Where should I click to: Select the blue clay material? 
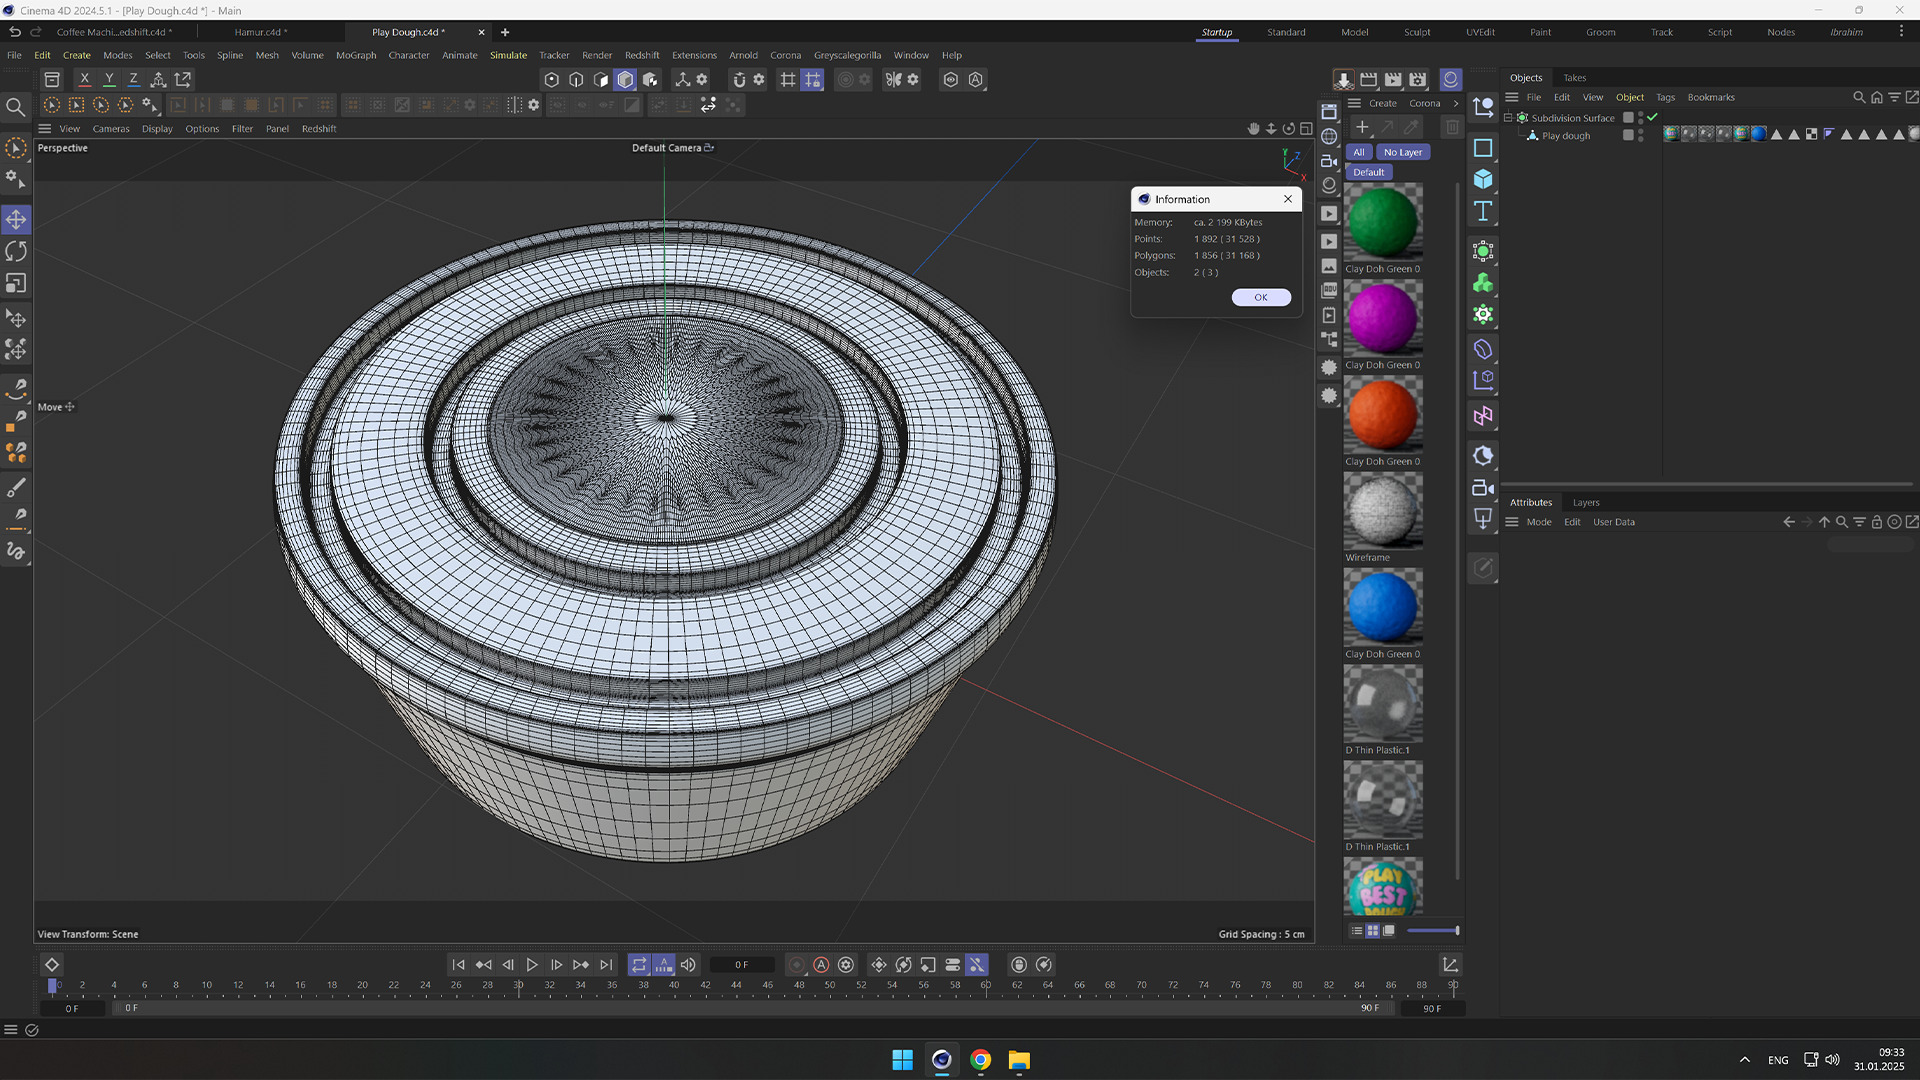pos(1383,607)
